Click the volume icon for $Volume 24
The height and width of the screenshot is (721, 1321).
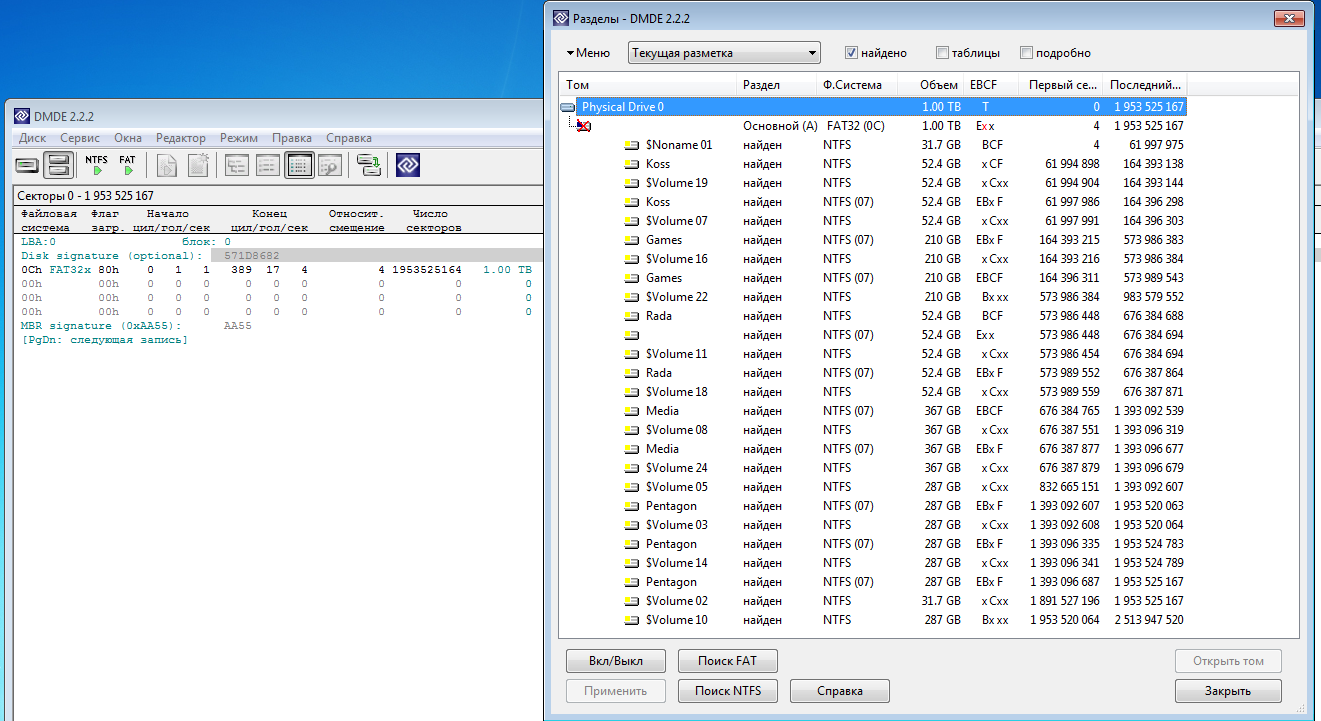tap(631, 468)
